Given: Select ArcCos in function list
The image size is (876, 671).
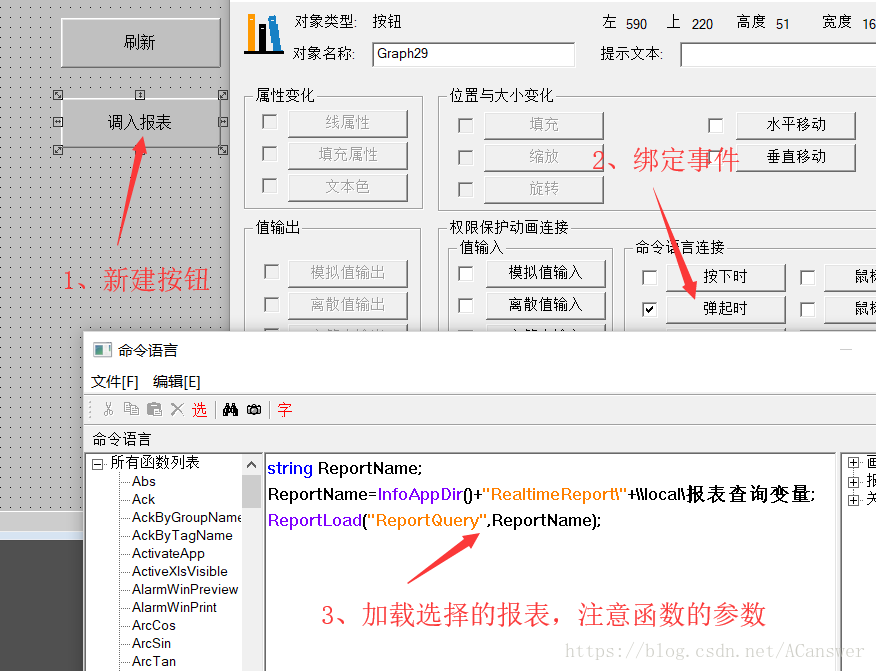Looking at the screenshot, I should 154,625.
